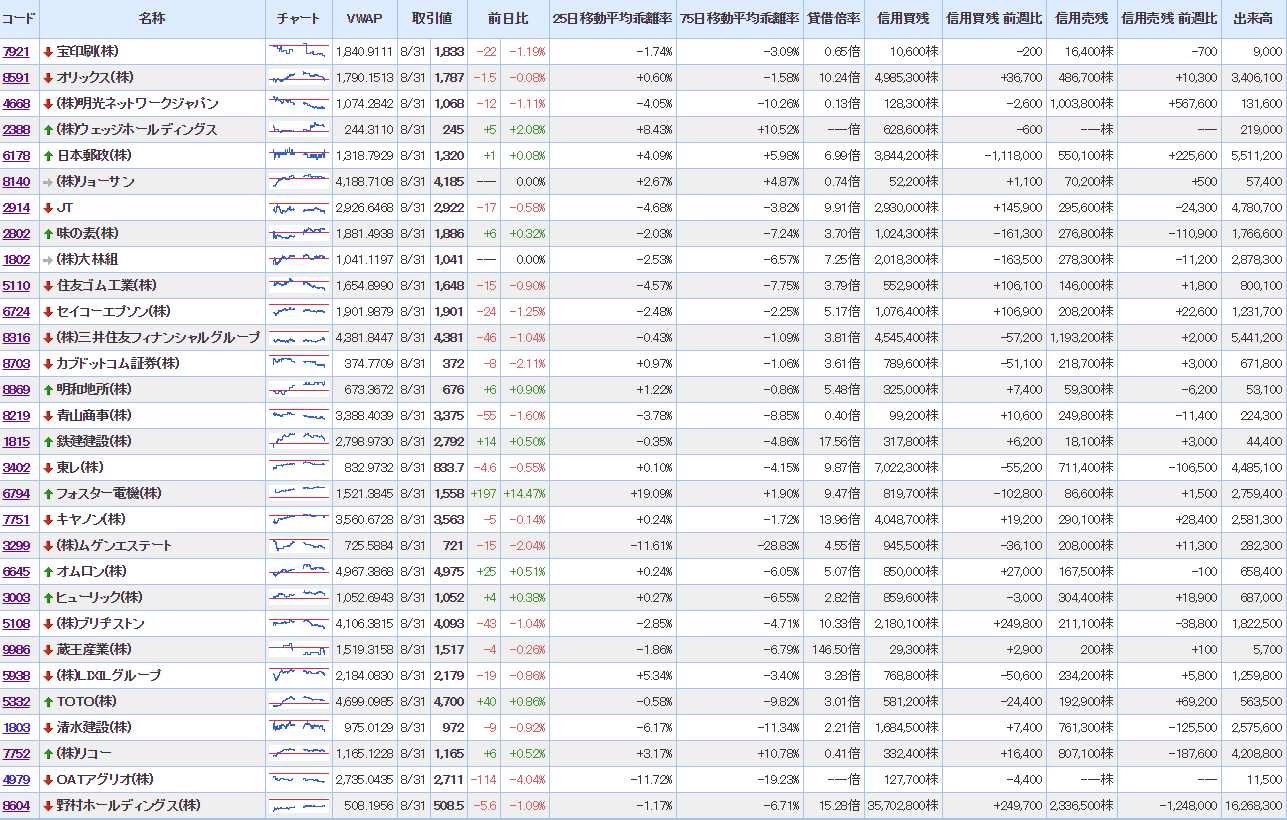
Task: Open the mini chart for オリックス(株)
Action: pyautogui.click(x=298, y=78)
